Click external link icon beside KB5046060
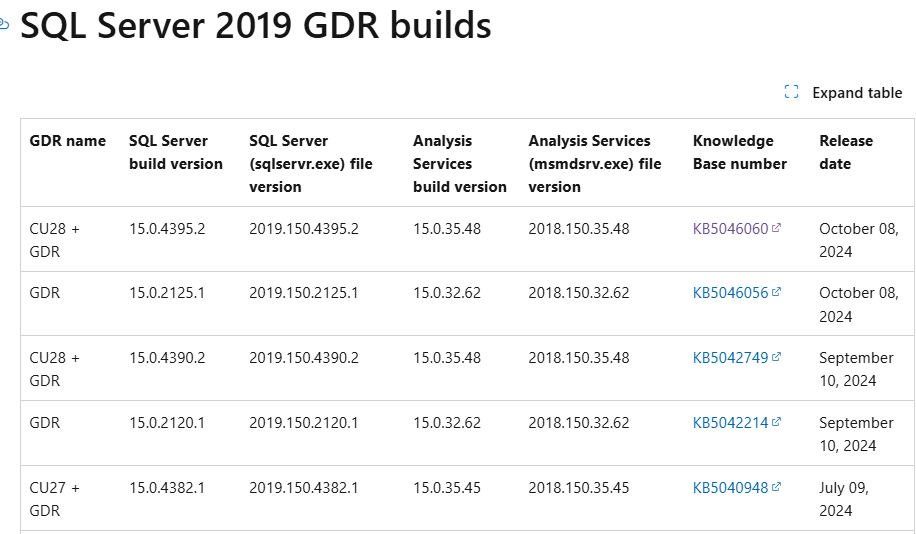Screen dimensions: 916x534 pos(776,228)
